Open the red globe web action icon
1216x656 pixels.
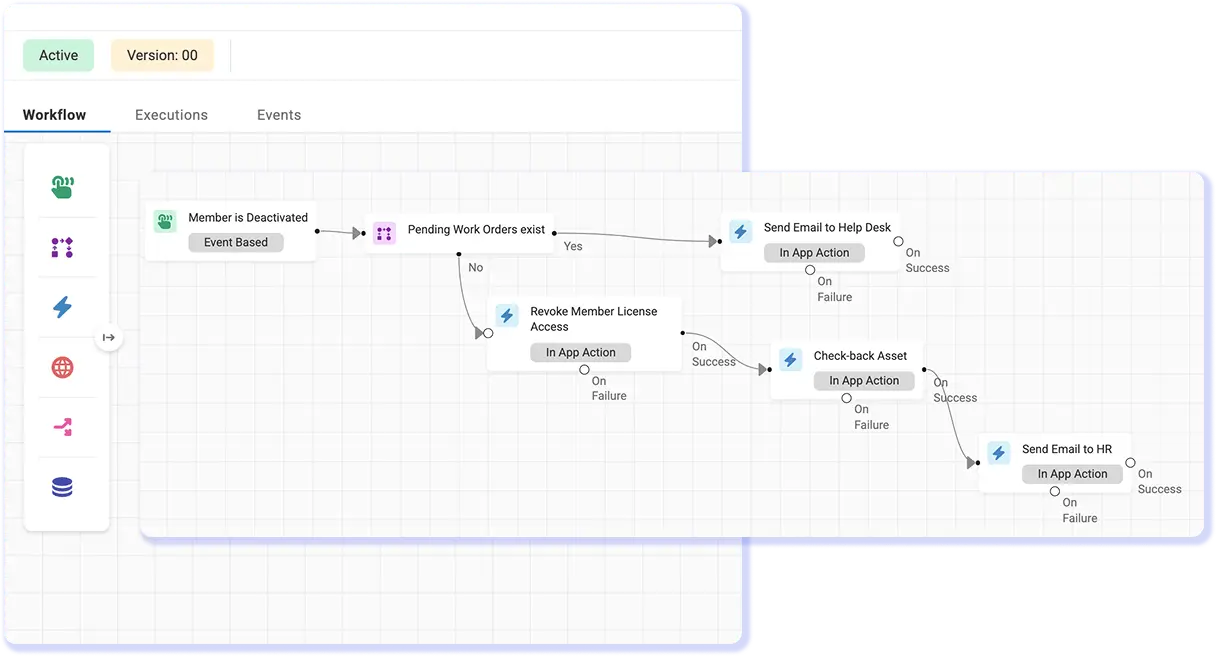[x=62, y=367]
